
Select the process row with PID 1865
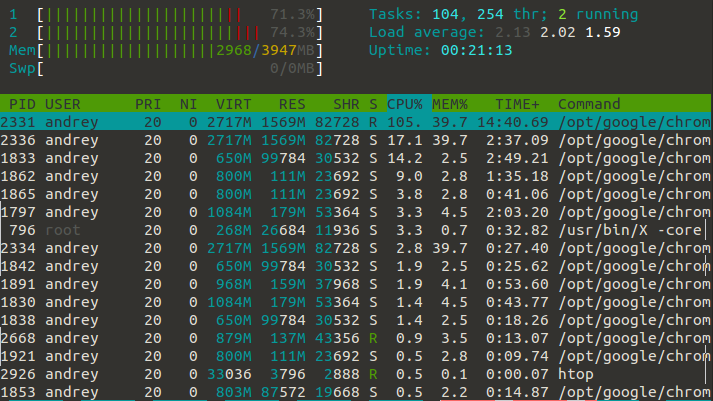tap(356, 194)
